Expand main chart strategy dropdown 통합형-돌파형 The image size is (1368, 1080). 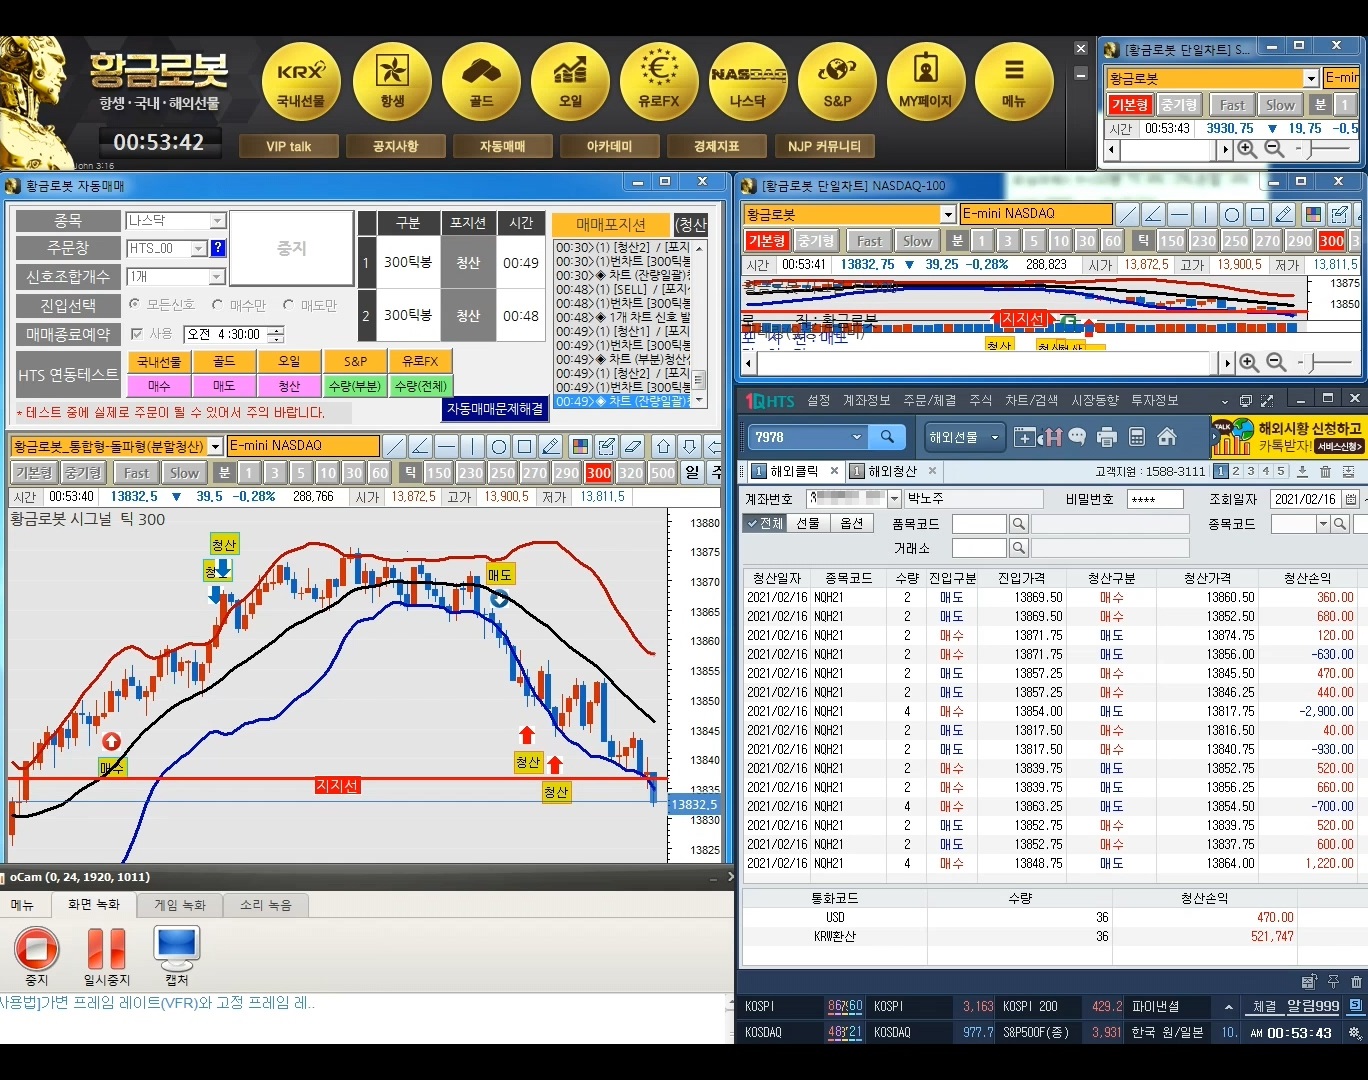215,447
